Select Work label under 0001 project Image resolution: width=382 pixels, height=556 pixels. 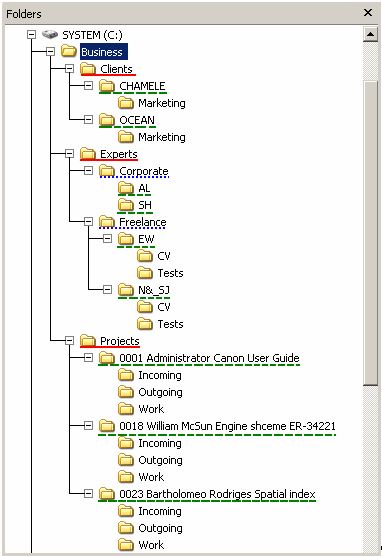(x=151, y=409)
